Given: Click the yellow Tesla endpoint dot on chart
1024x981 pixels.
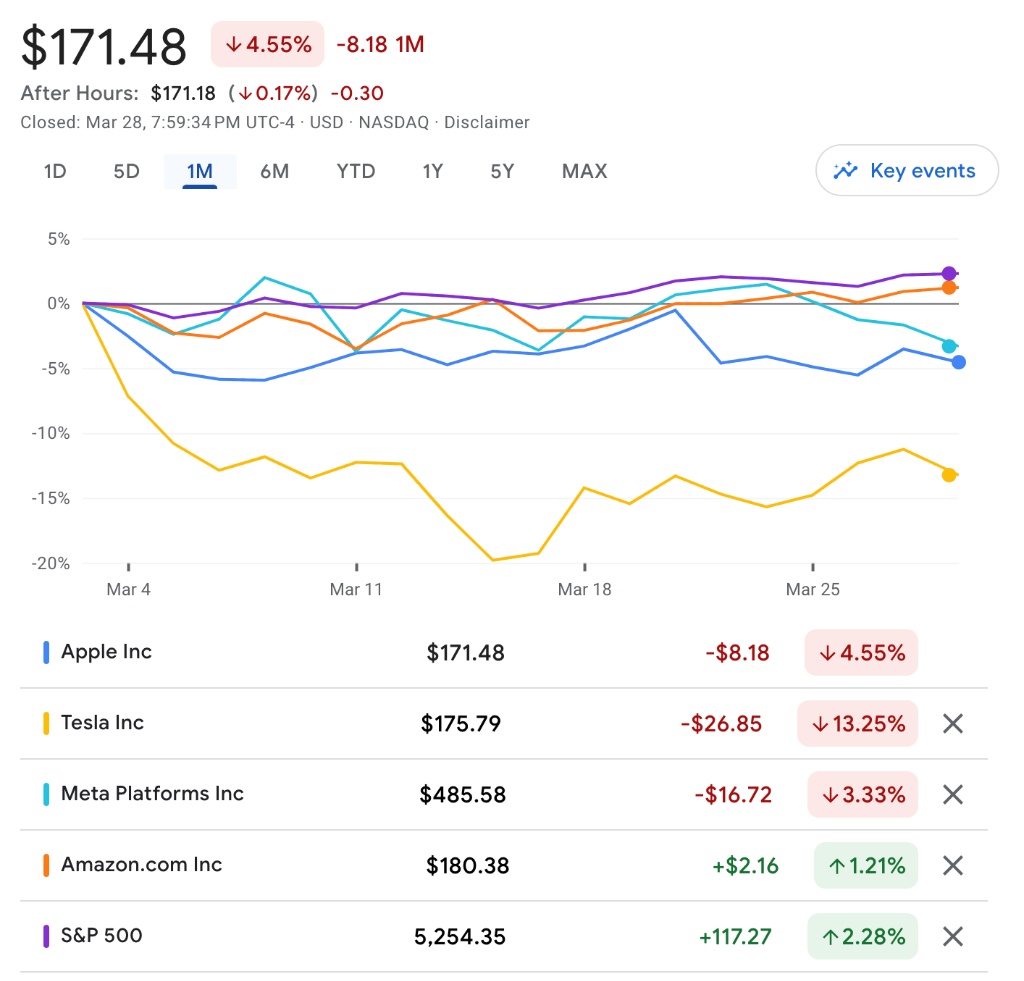Looking at the screenshot, I should 949,475.
